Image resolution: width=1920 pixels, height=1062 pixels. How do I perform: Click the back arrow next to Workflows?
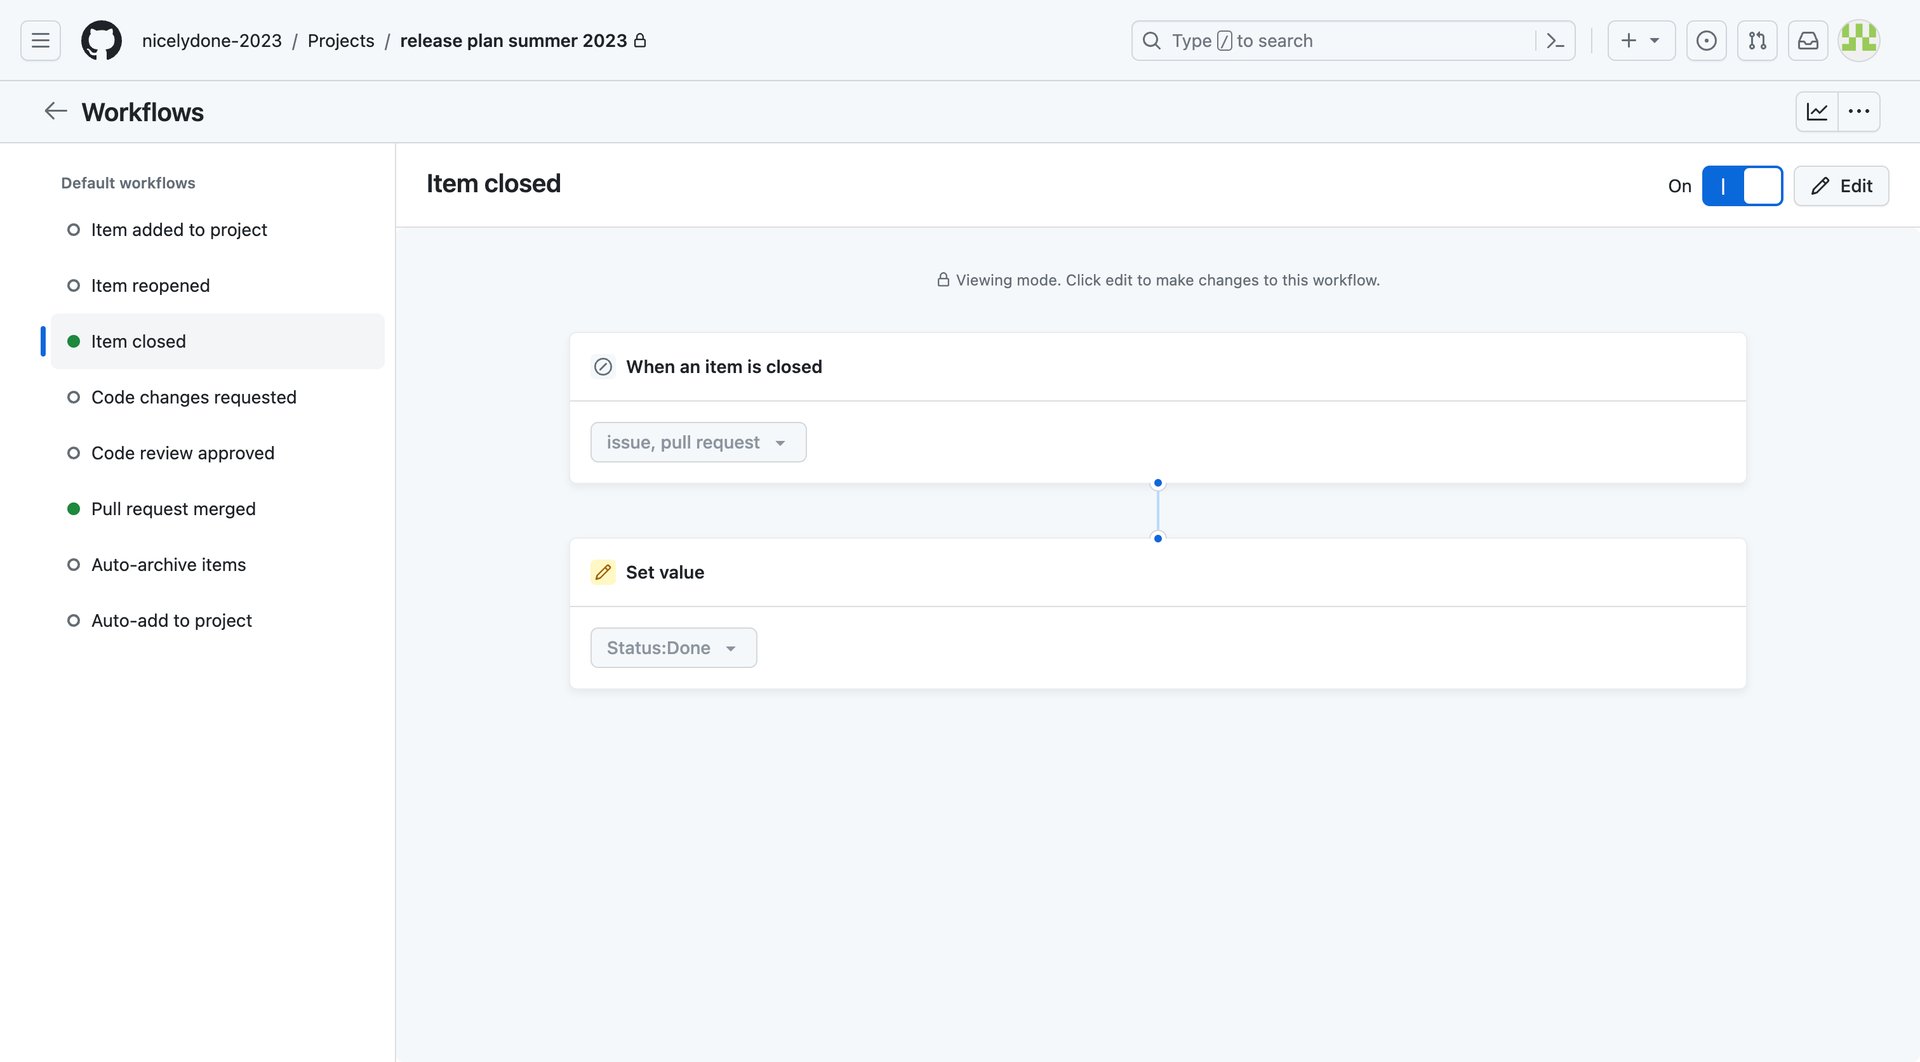(x=55, y=111)
